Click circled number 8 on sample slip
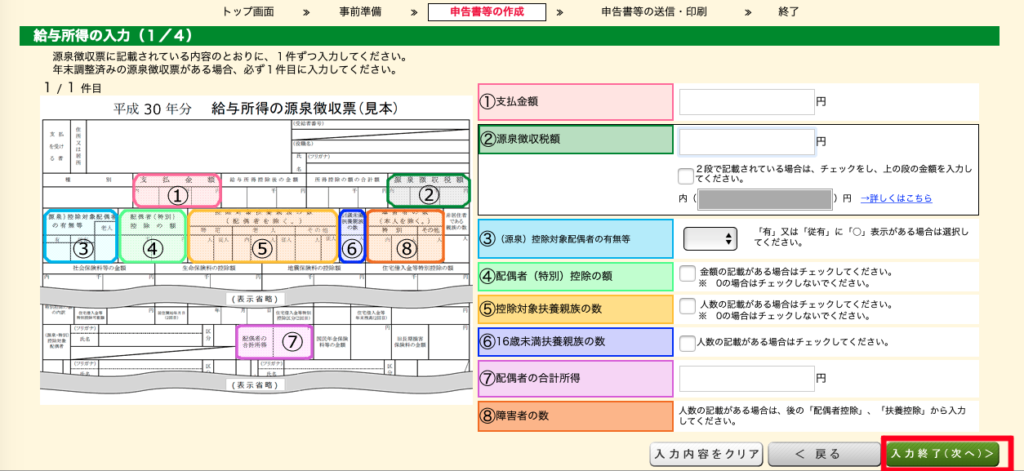The width and height of the screenshot is (1024, 471). point(404,247)
